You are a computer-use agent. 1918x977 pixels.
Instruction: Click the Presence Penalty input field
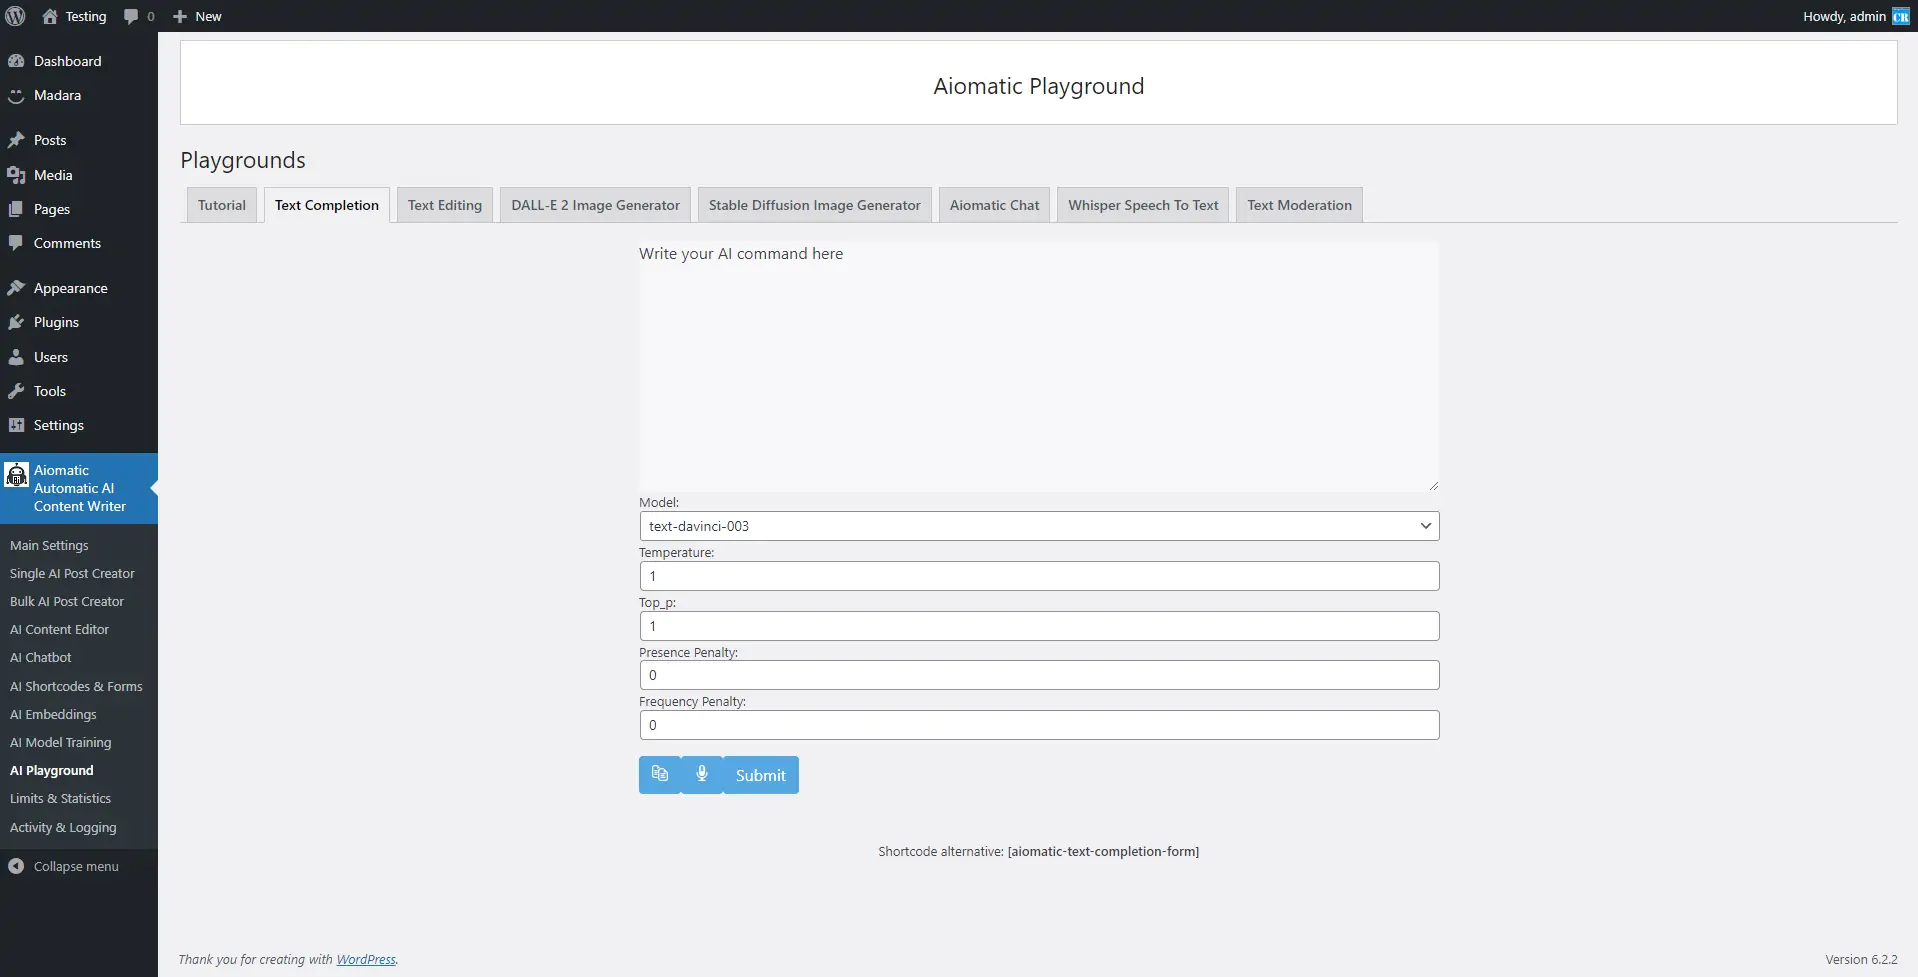tap(1039, 675)
